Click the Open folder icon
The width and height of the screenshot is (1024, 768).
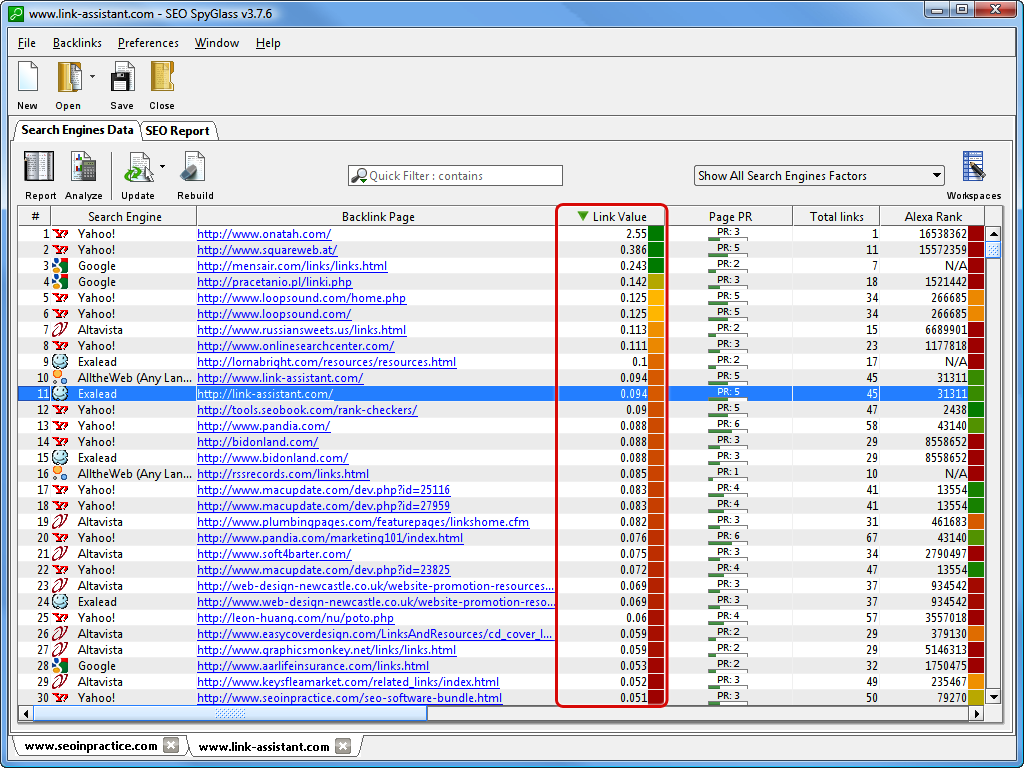(69, 78)
